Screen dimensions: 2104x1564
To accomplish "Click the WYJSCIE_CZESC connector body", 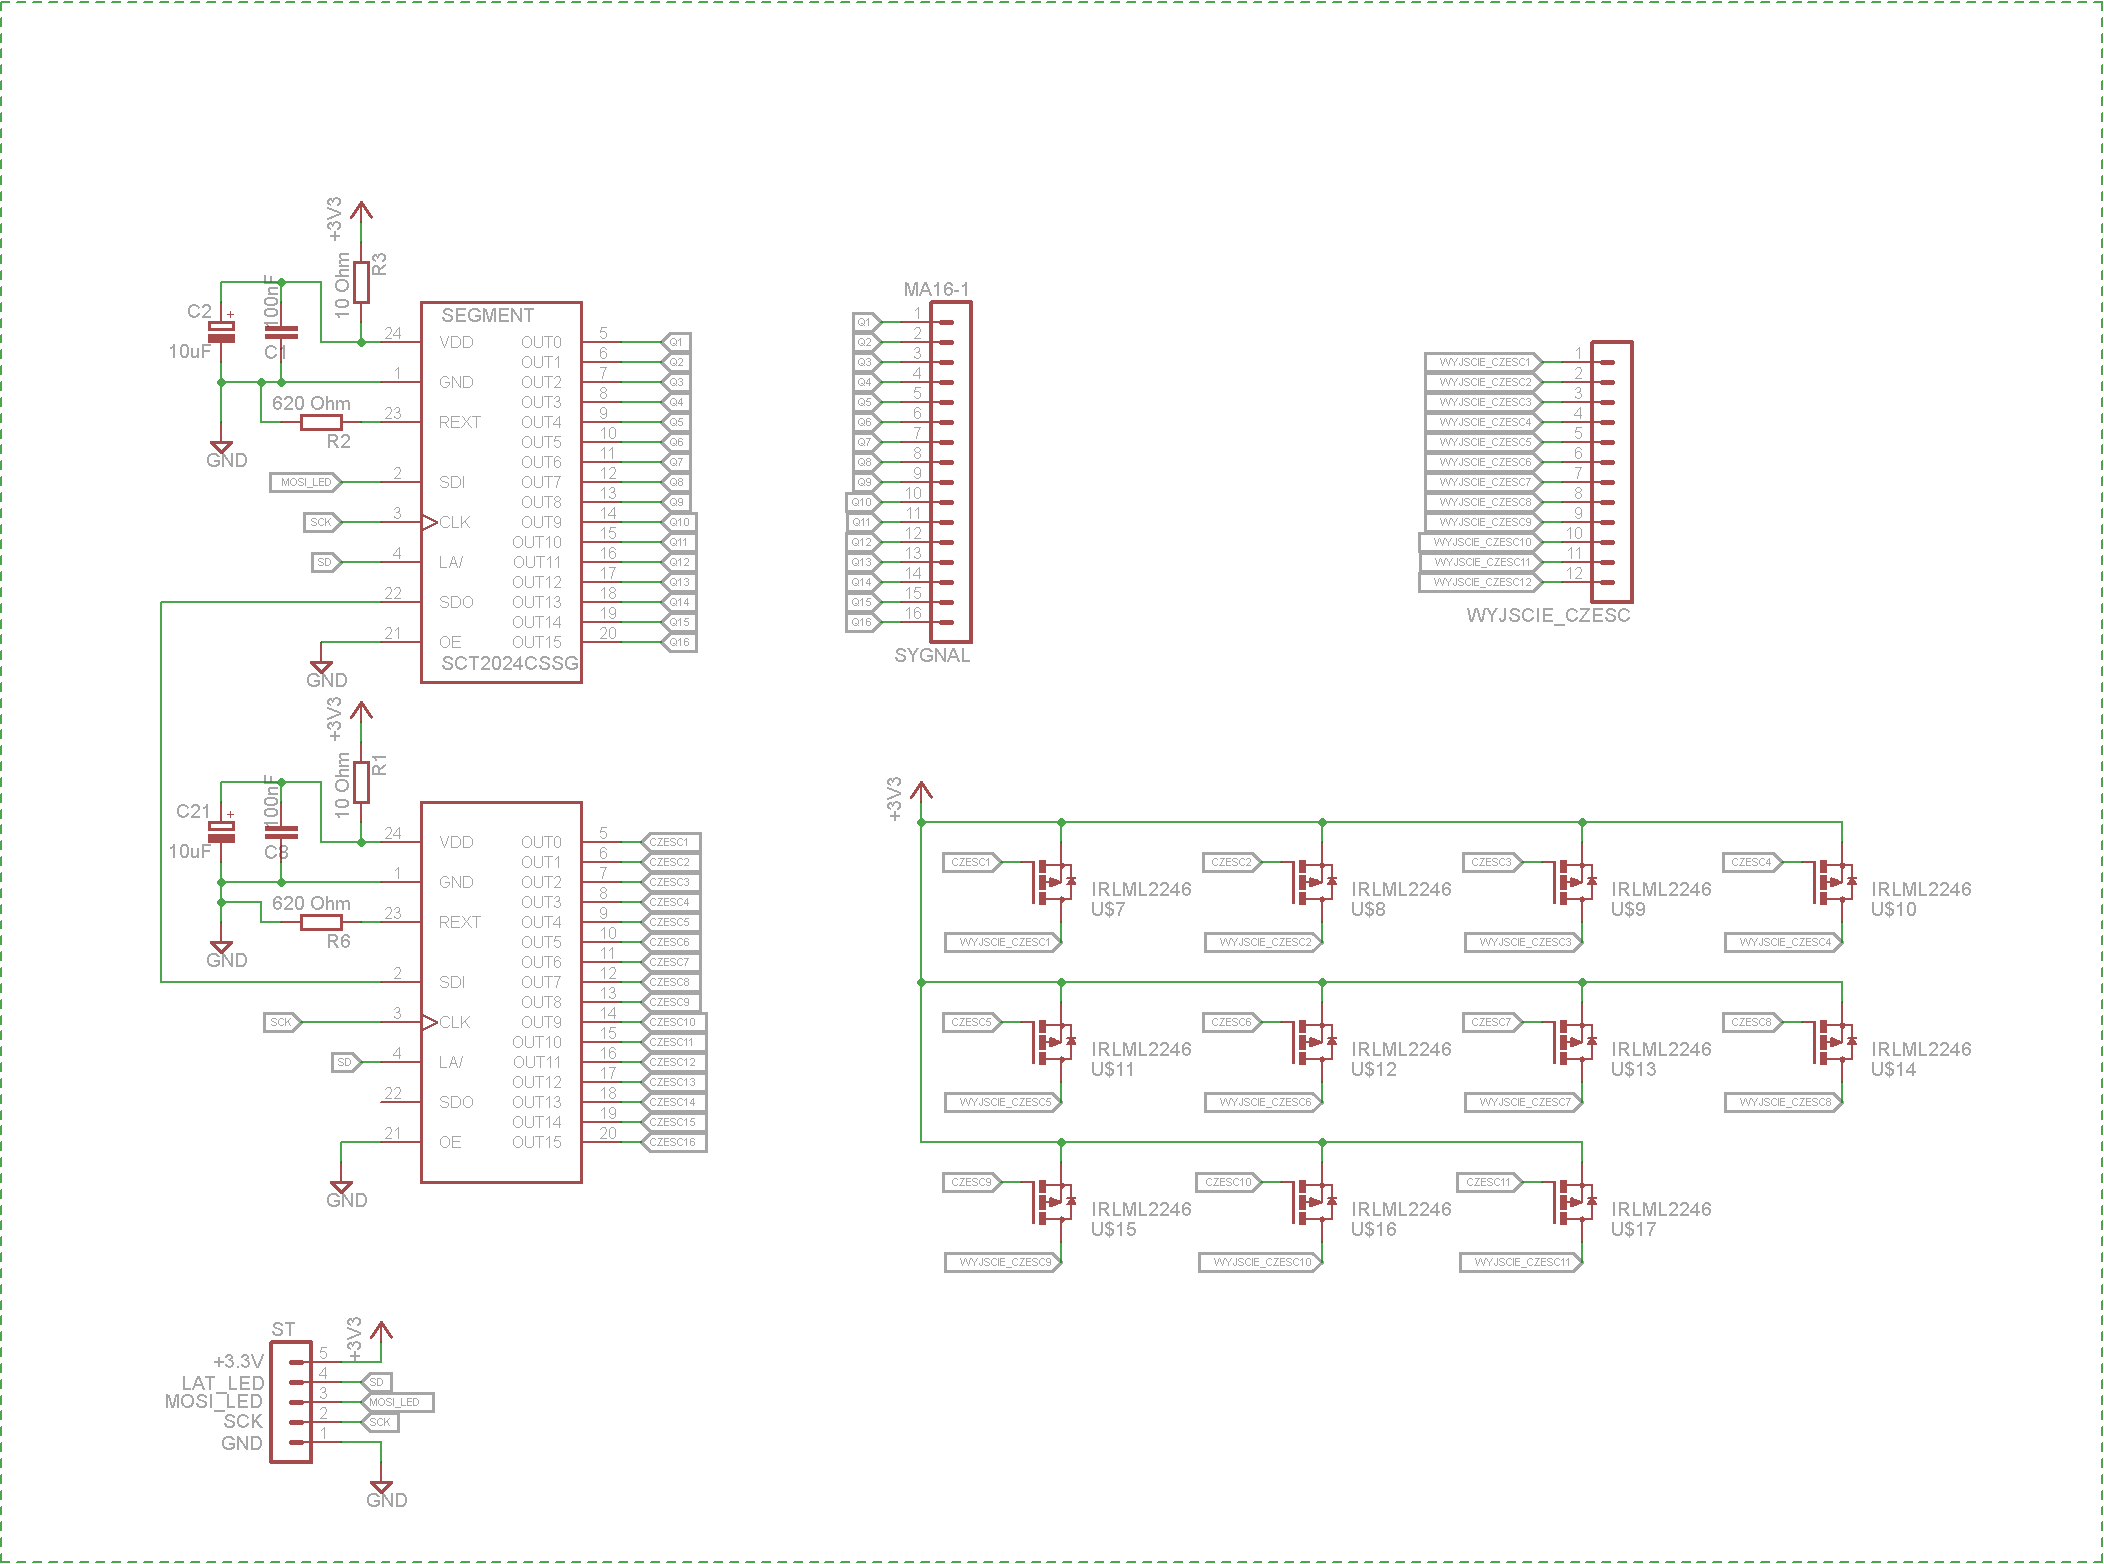I will pyautogui.click(x=1611, y=472).
